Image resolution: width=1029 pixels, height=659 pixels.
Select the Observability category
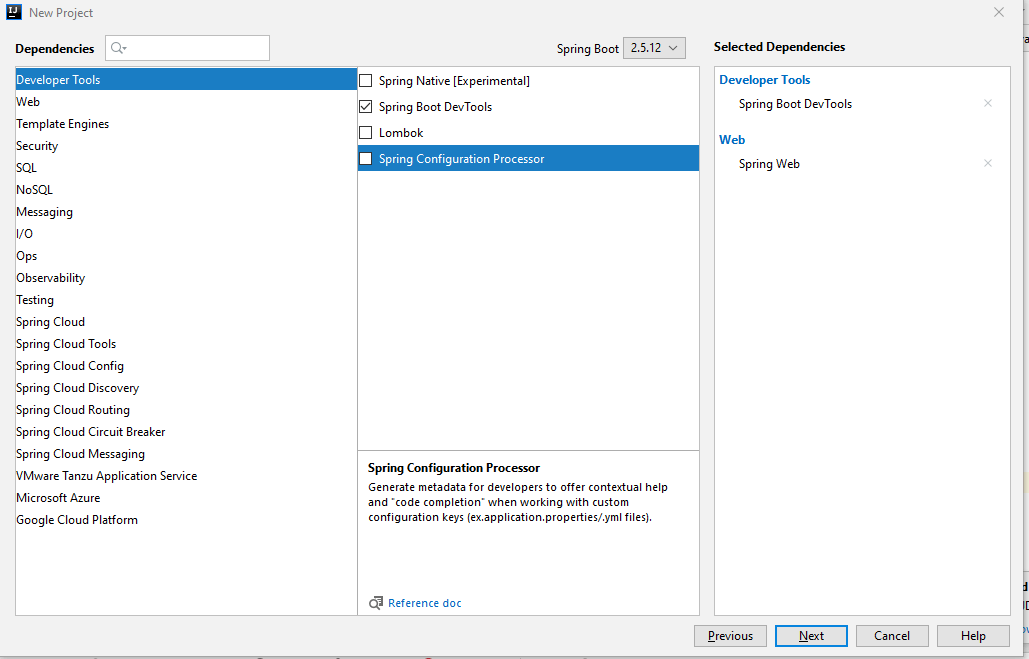click(x=186, y=278)
